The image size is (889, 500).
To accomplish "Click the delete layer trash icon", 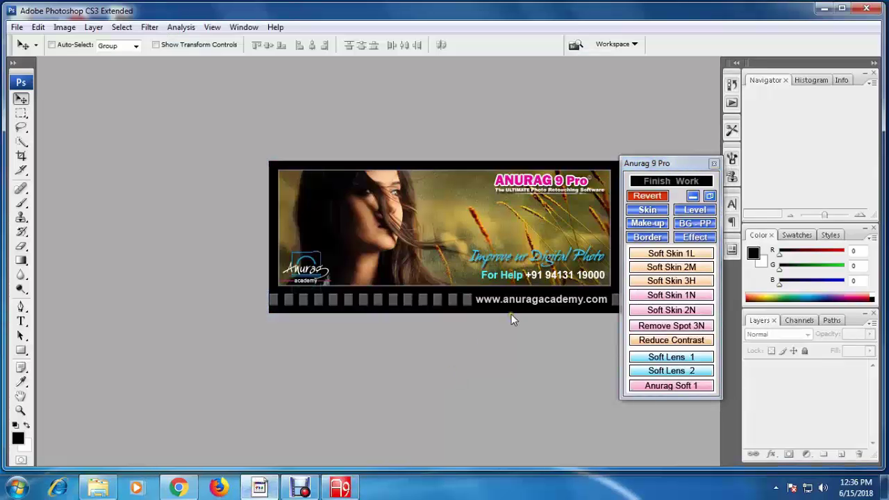I will (859, 454).
